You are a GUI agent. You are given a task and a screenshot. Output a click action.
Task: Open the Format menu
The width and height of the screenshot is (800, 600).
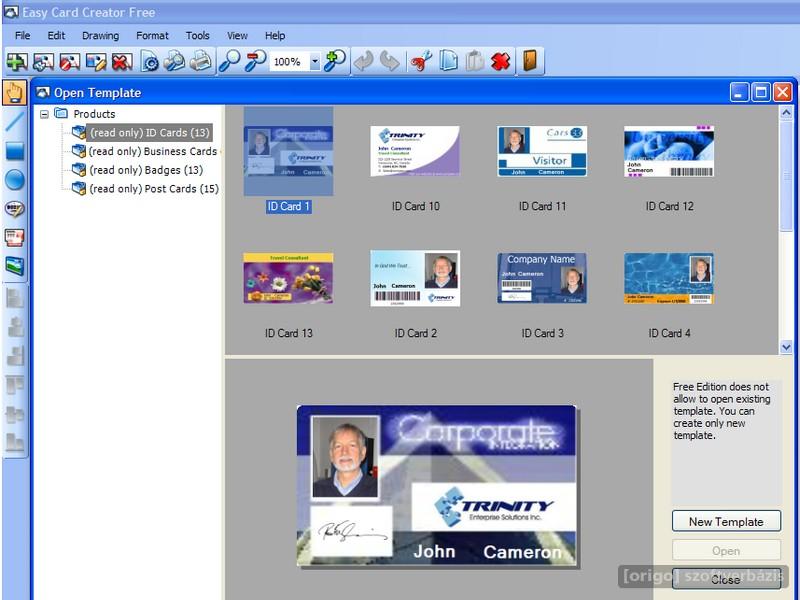(x=152, y=36)
